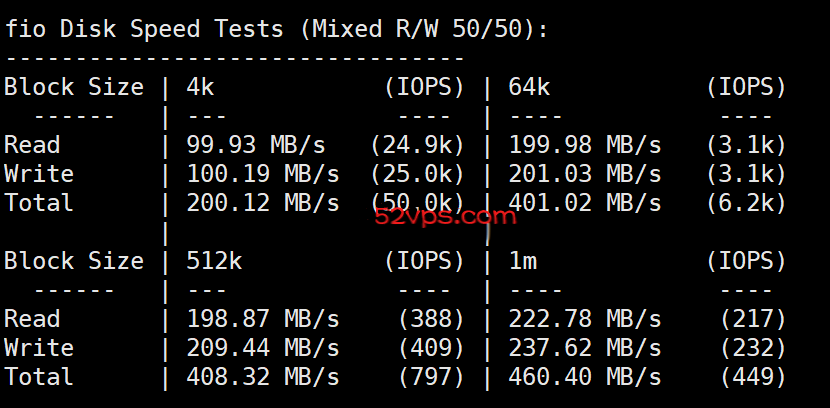Click the 201.03 MB/s write value
This screenshot has width=830, height=408.
pyautogui.click(x=585, y=174)
